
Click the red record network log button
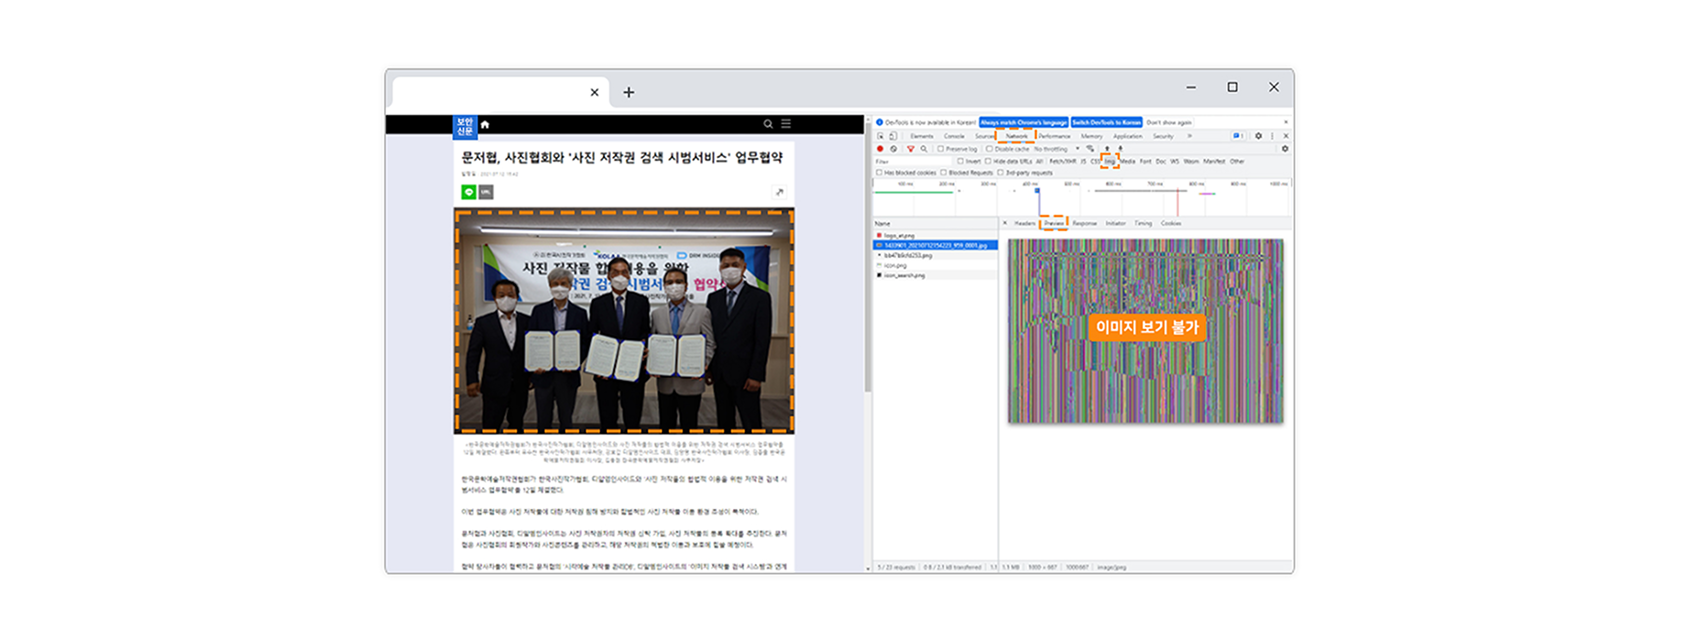(880, 149)
